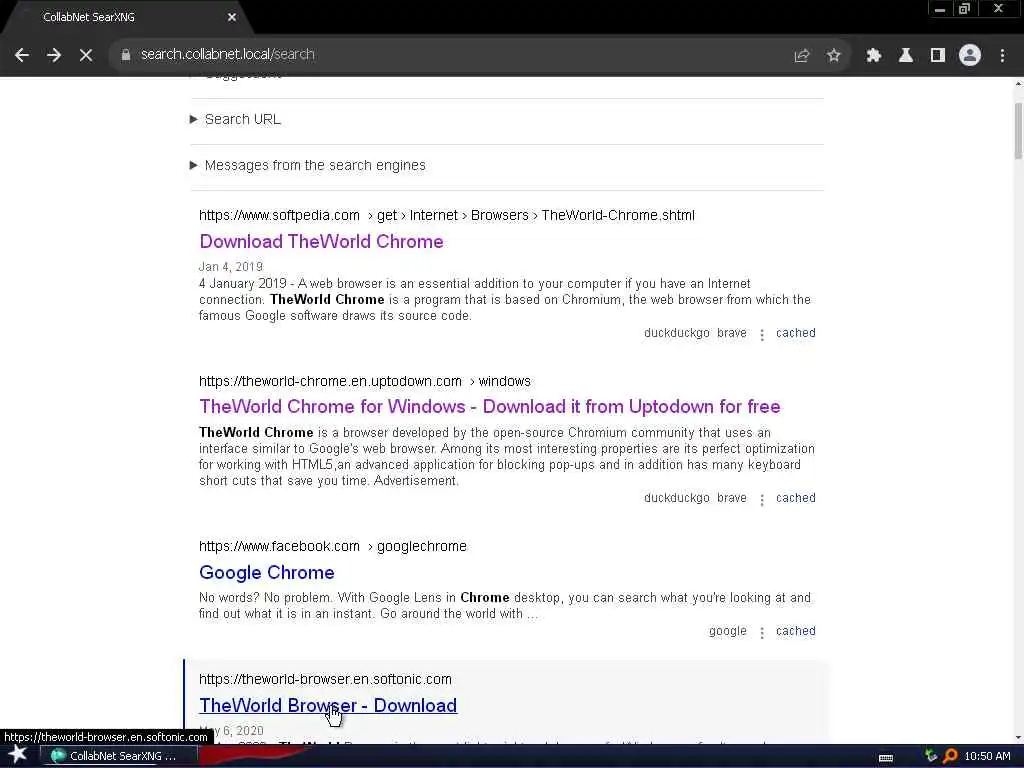Open more options dots for Uptodown result
The width and height of the screenshot is (1024, 768).
[x=762, y=500]
